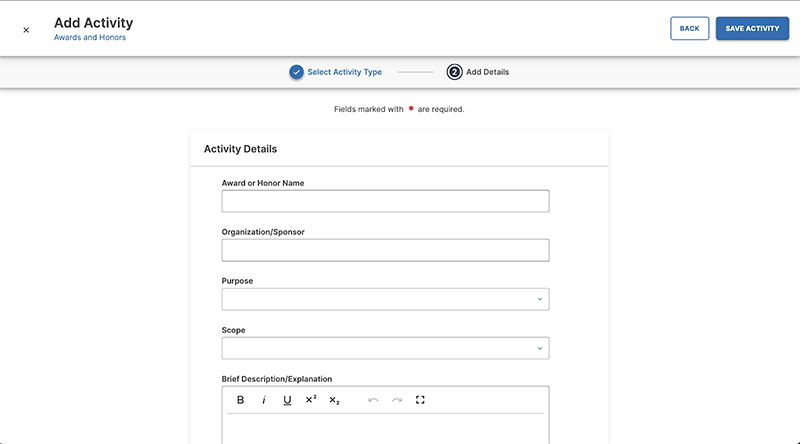Toggle underline formatting in the editor
Image resolution: width=800 pixels, height=444 pixels.
[x=287, y=400]
